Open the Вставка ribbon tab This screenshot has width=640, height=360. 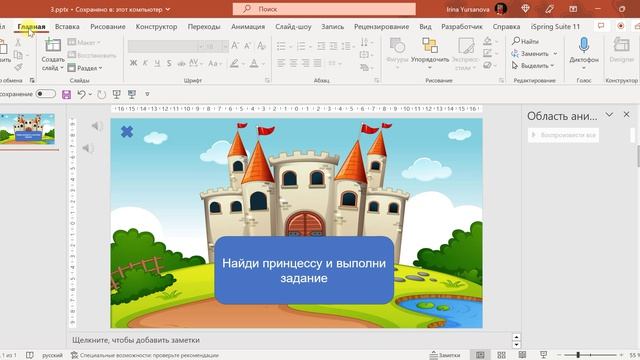click(x=67, y=27)
